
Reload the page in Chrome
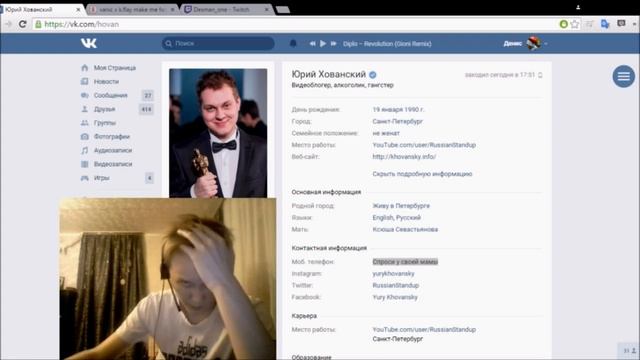(23, 24)
